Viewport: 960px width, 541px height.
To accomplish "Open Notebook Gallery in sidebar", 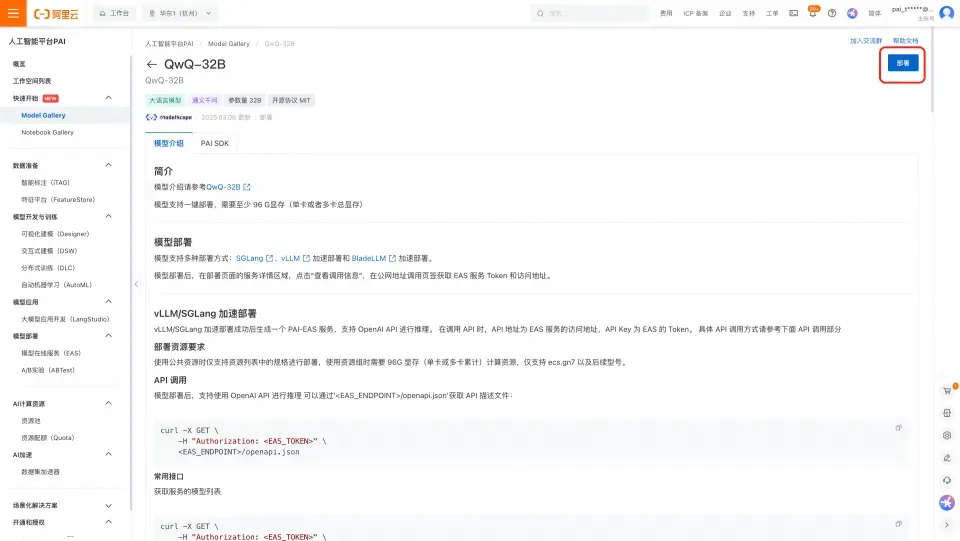I will [x=47, y=132].
